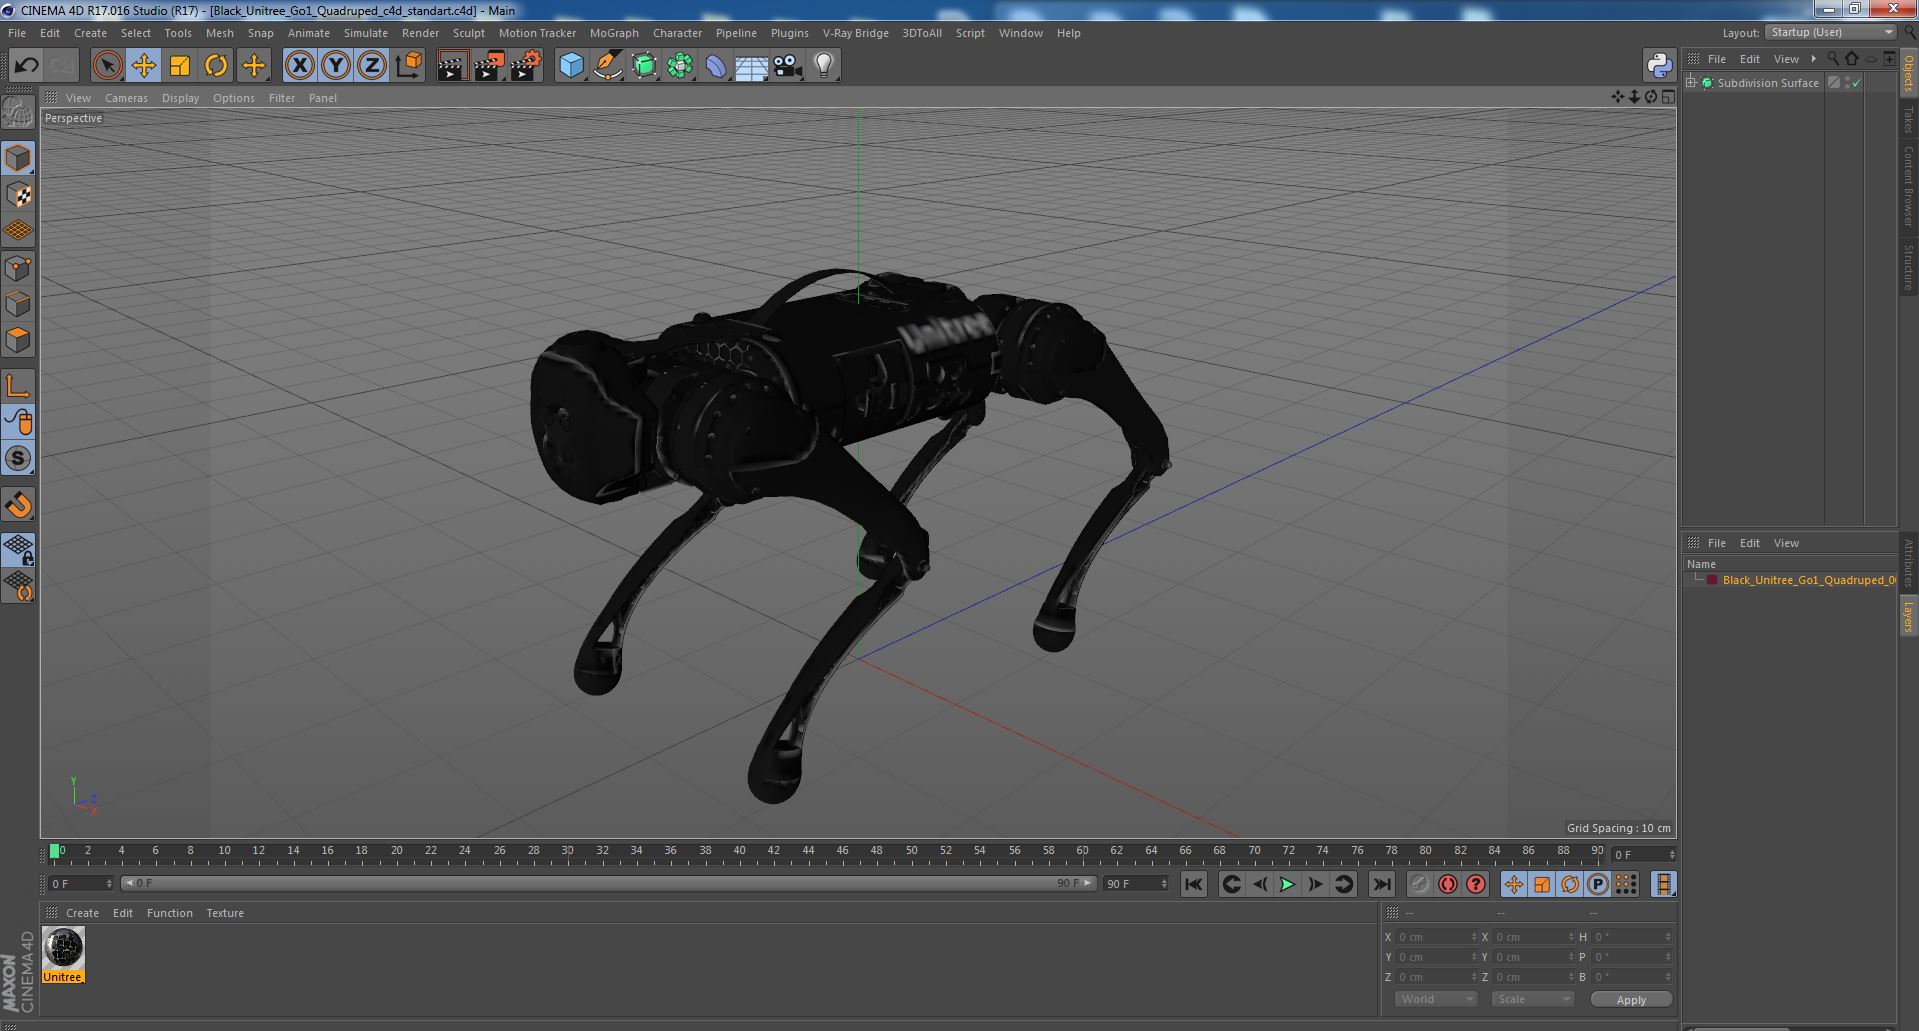
Task: Open the World coordinate dropdown
Action: (x=1435, y=999)
